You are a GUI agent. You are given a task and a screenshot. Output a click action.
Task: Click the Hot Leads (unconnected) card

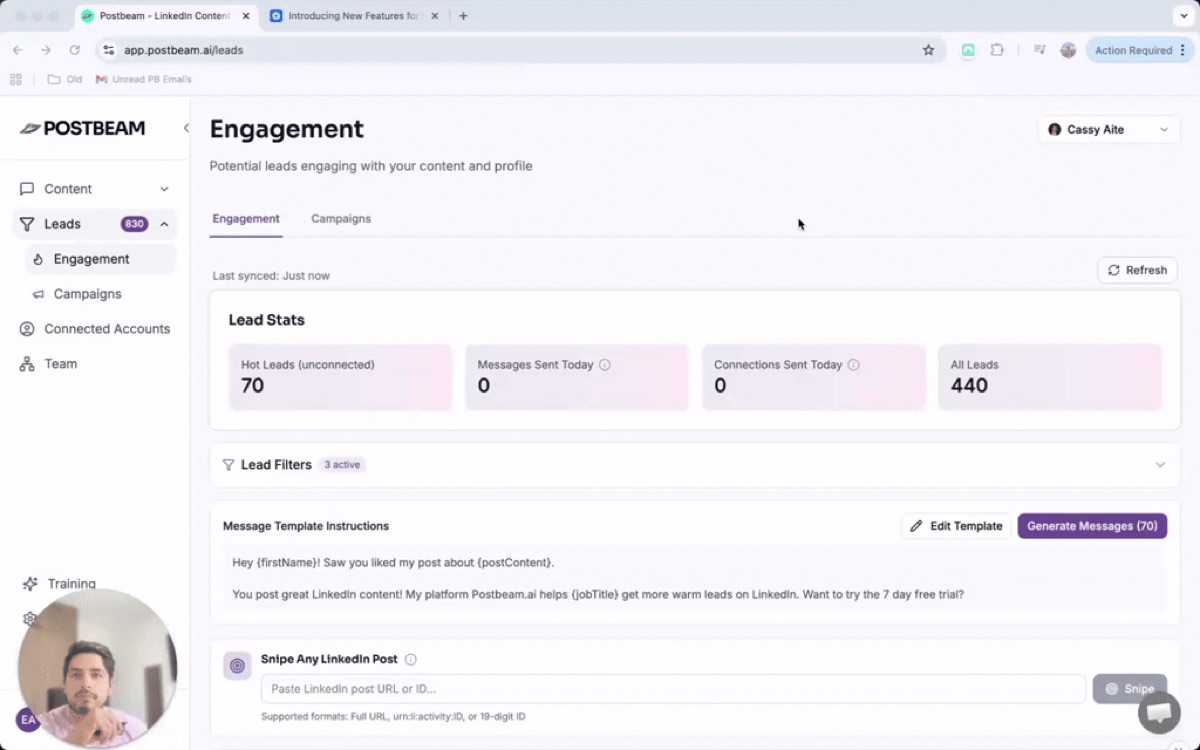(340, 377)
